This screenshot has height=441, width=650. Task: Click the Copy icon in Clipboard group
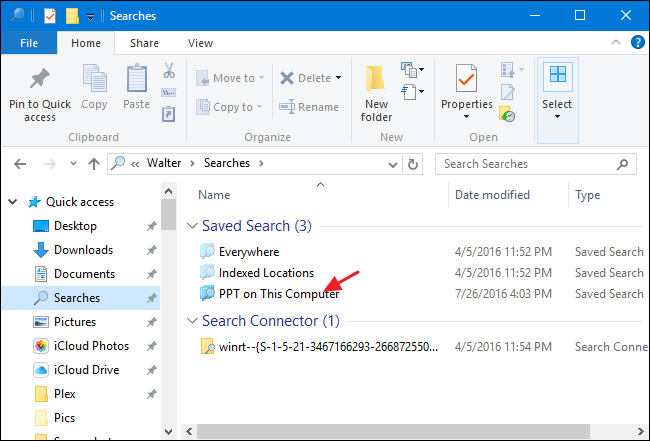(x=95, y=88)
